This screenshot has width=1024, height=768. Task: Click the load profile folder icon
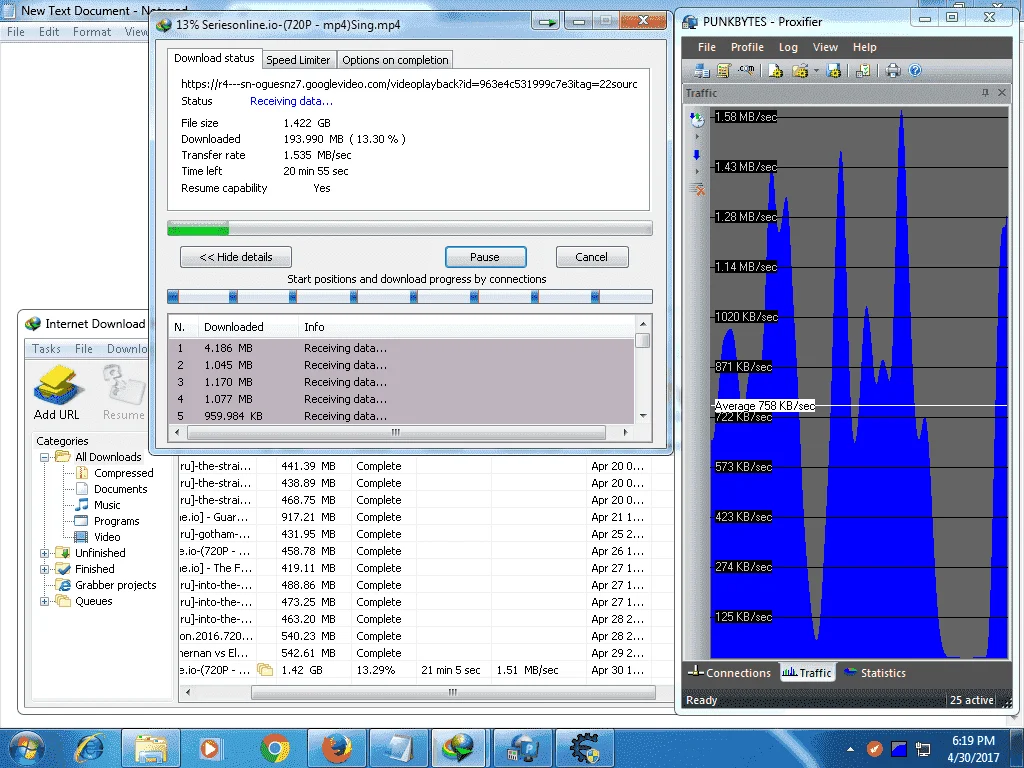click(x=799, y=71)
